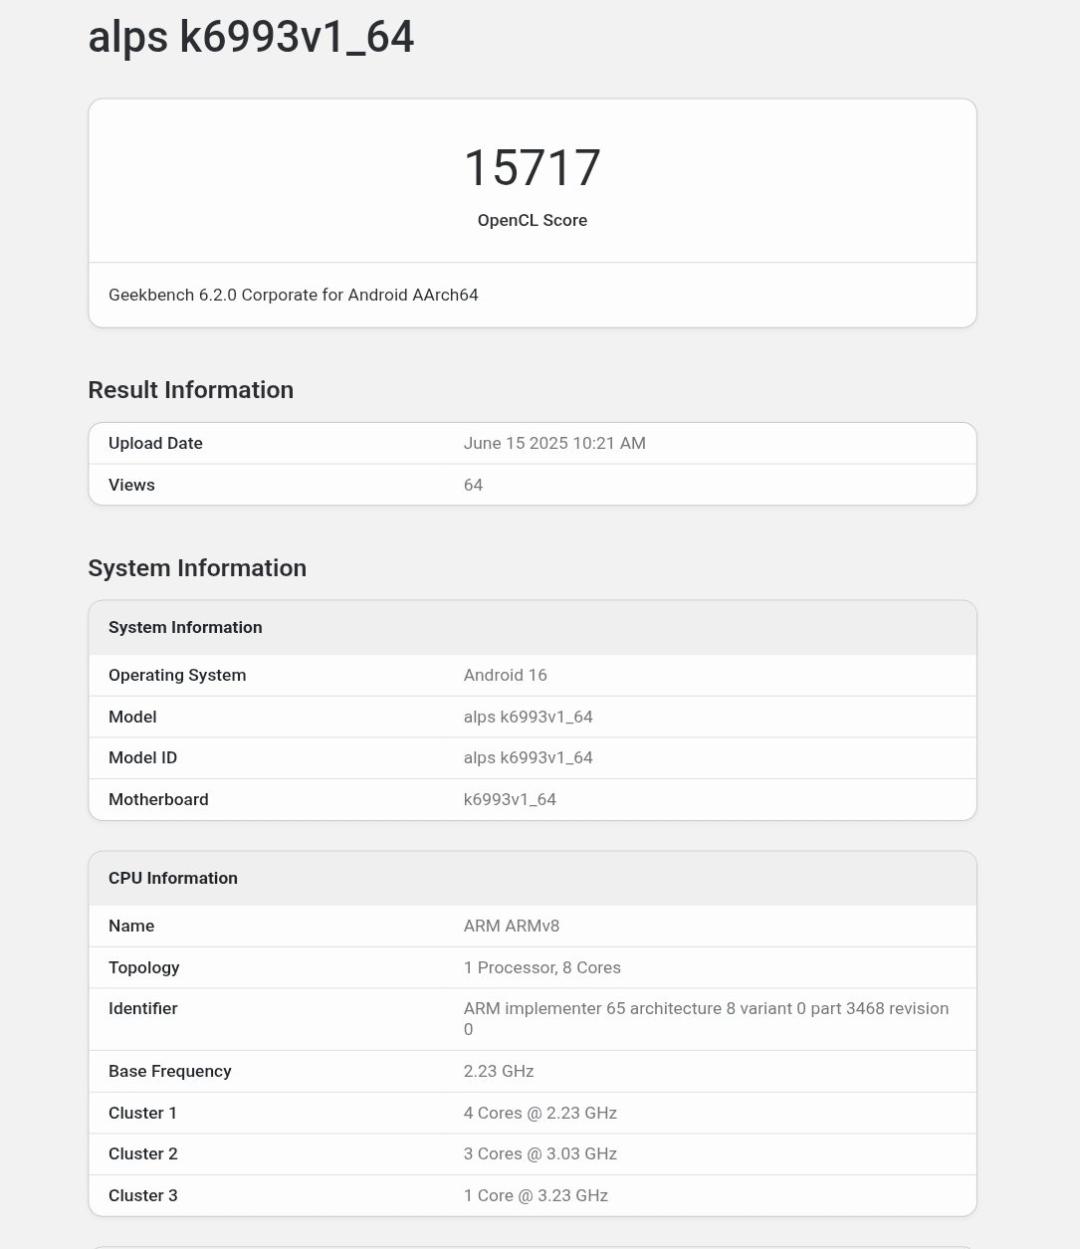
Task: Click the OpenCL Score label
Action: click(x=532, y=220)
